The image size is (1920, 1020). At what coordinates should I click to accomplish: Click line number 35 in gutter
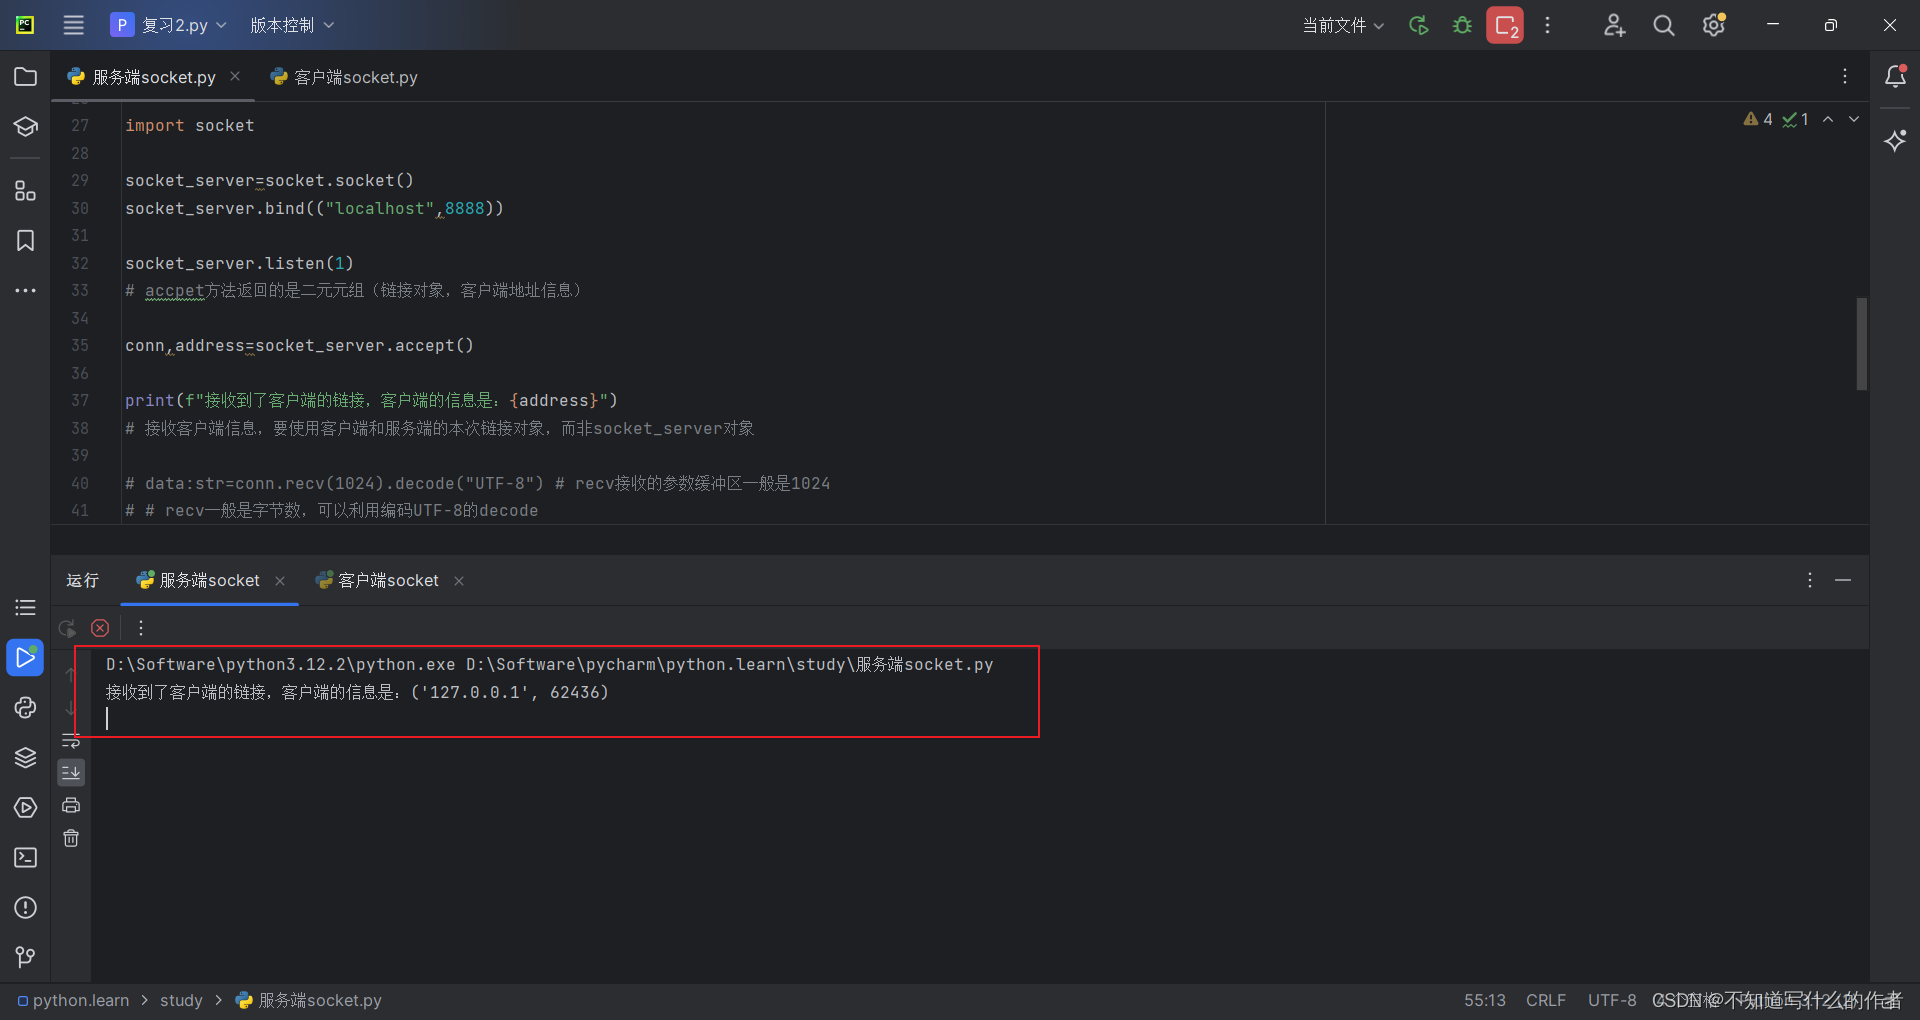pyautogui.click(x=80, y=345)
